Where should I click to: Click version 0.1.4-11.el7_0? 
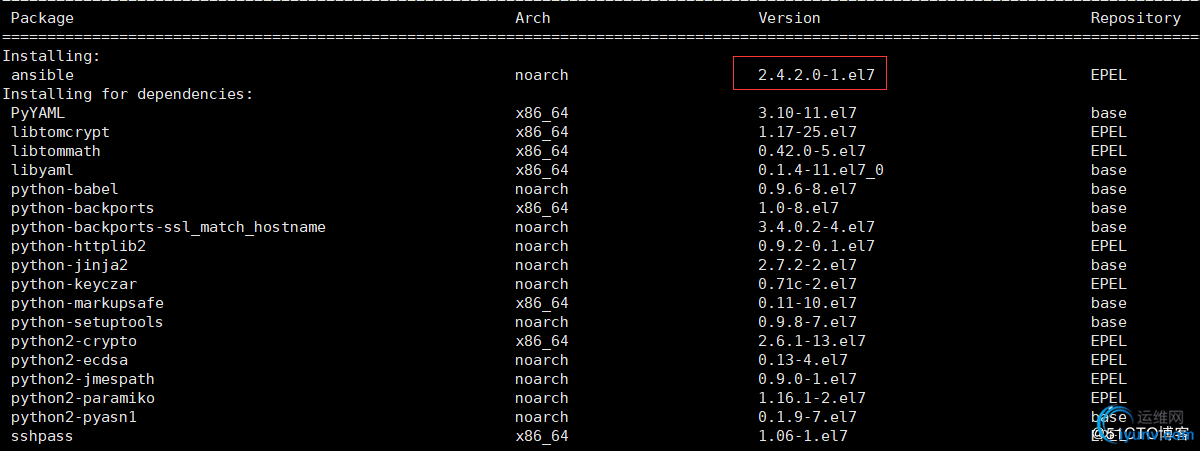821,170
